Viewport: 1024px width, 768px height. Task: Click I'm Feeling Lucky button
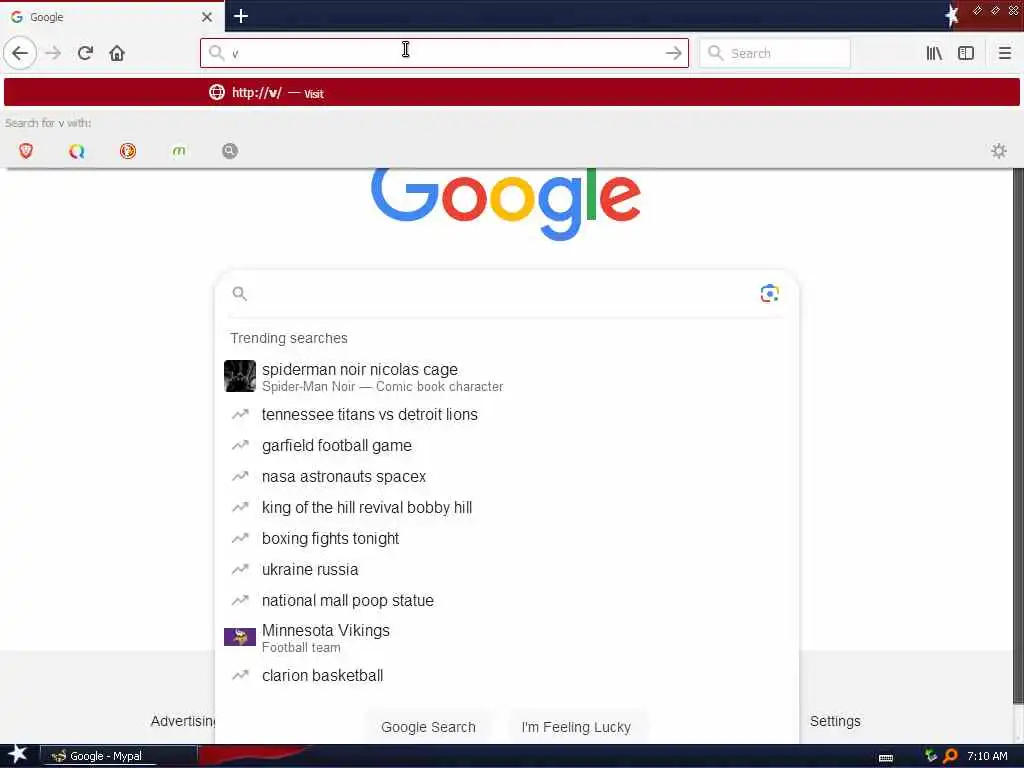(x=576, y=727)
